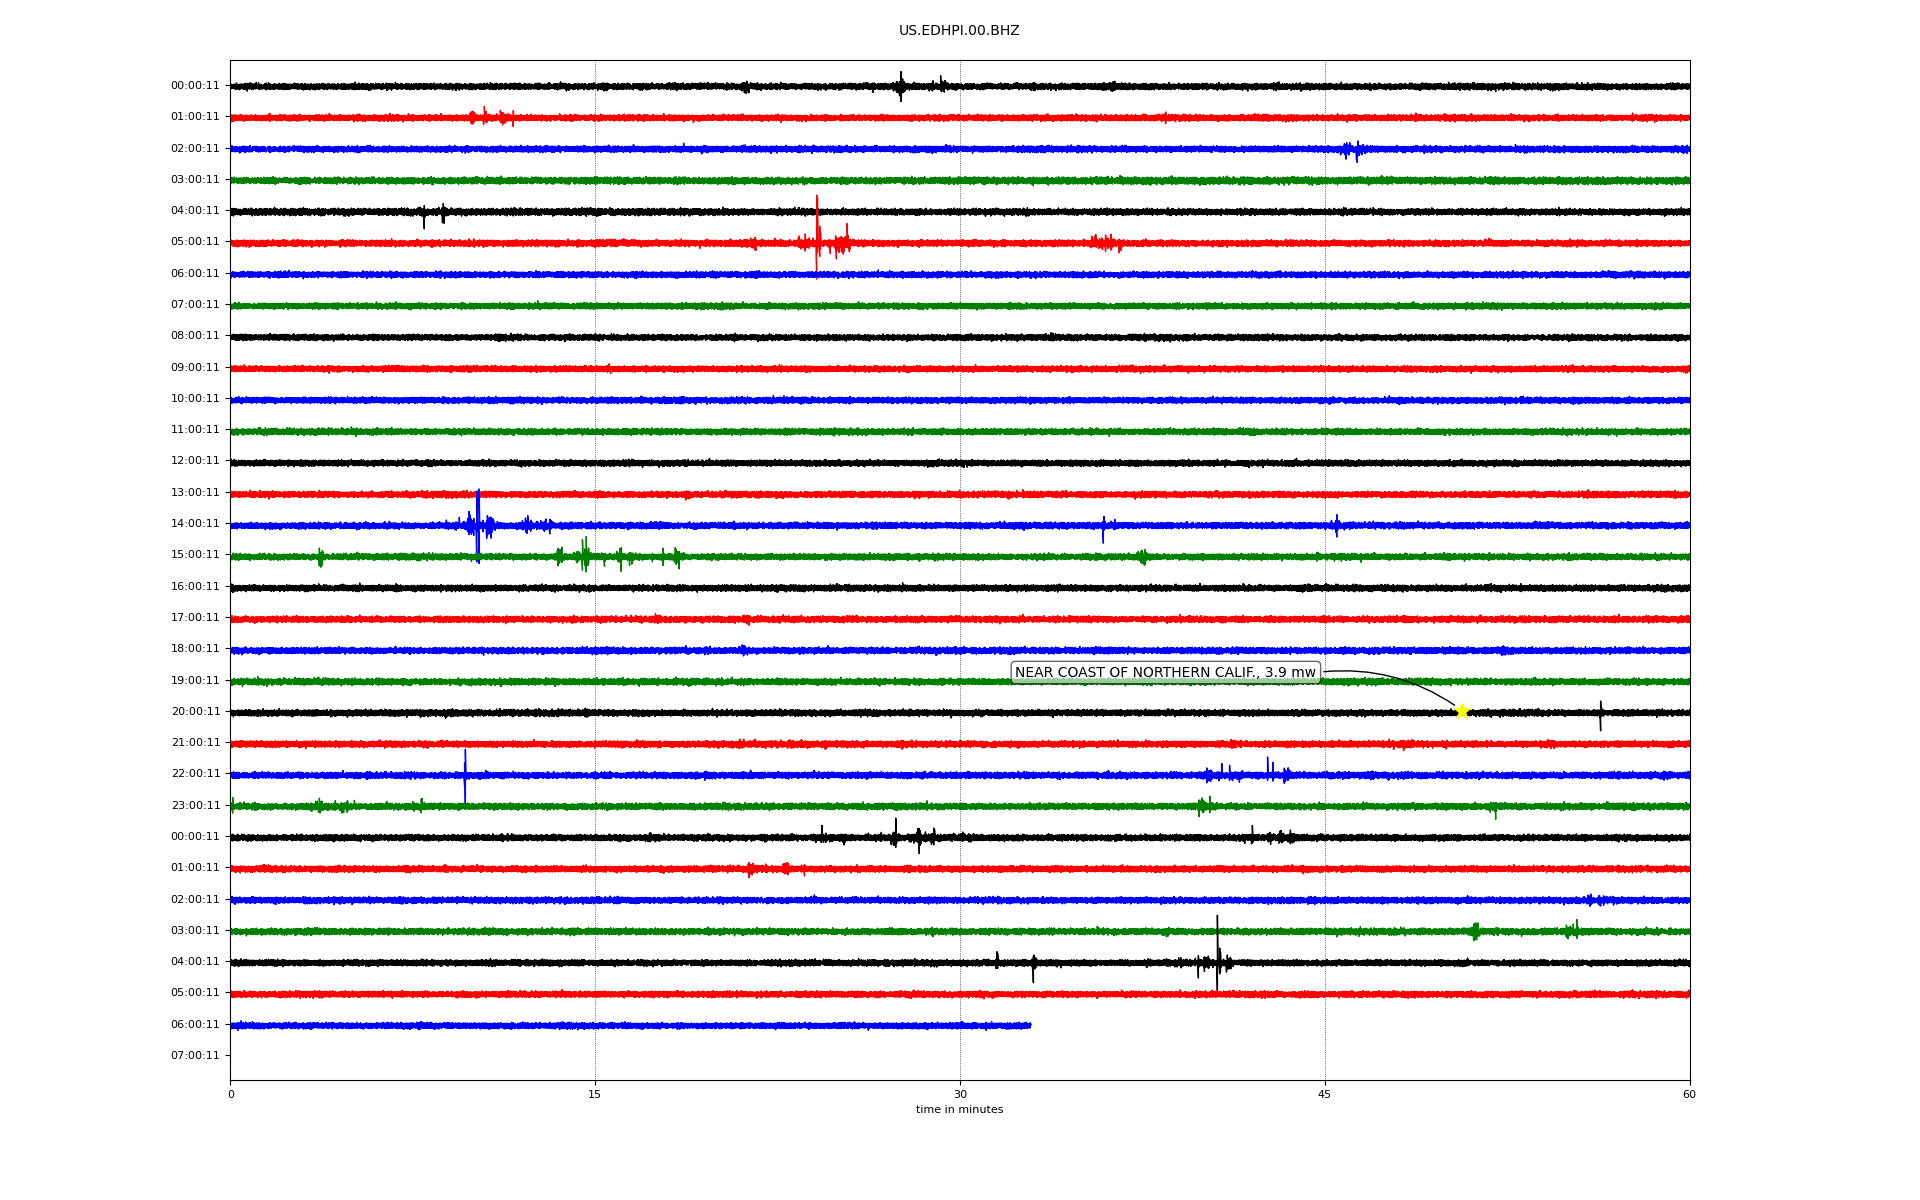Pick the 12:00:11 row time label
Screen dimensions: 1920x1200
point(195,461)
